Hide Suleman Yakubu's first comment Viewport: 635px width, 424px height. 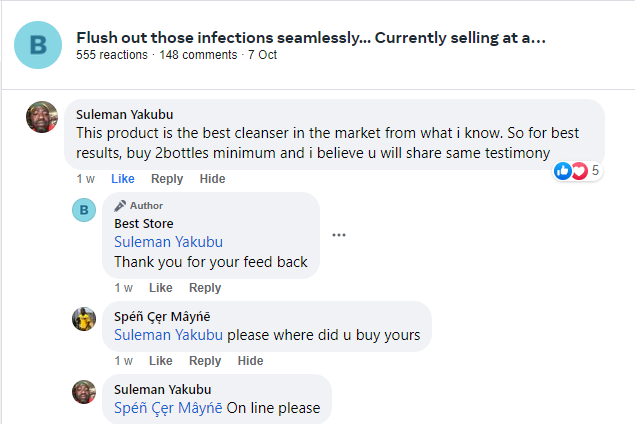point(212,179)
